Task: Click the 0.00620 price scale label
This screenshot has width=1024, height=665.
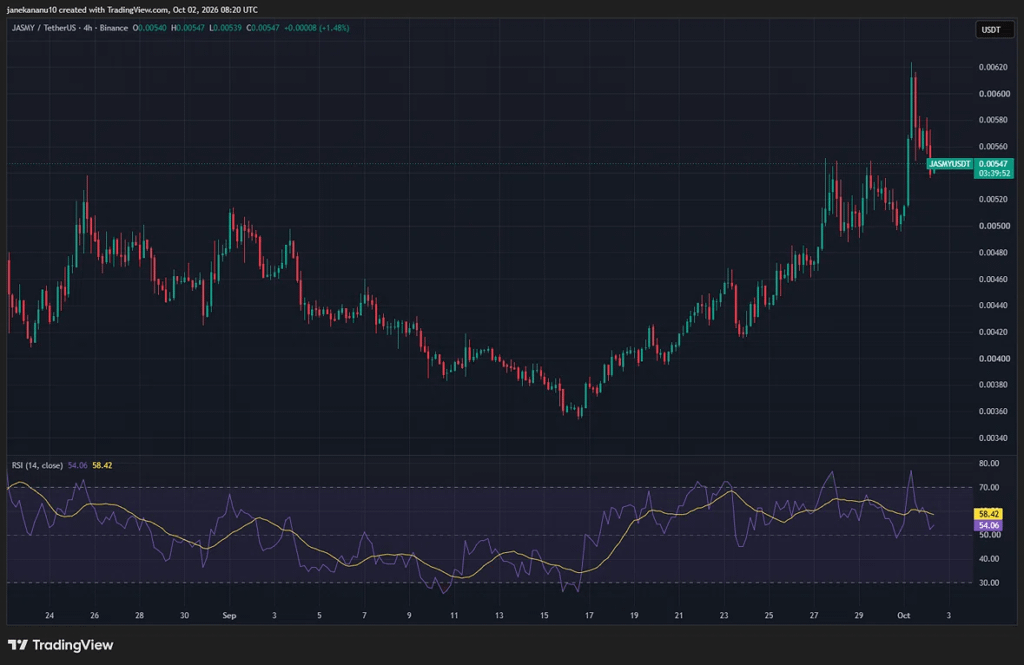Action: coord(994,67)
